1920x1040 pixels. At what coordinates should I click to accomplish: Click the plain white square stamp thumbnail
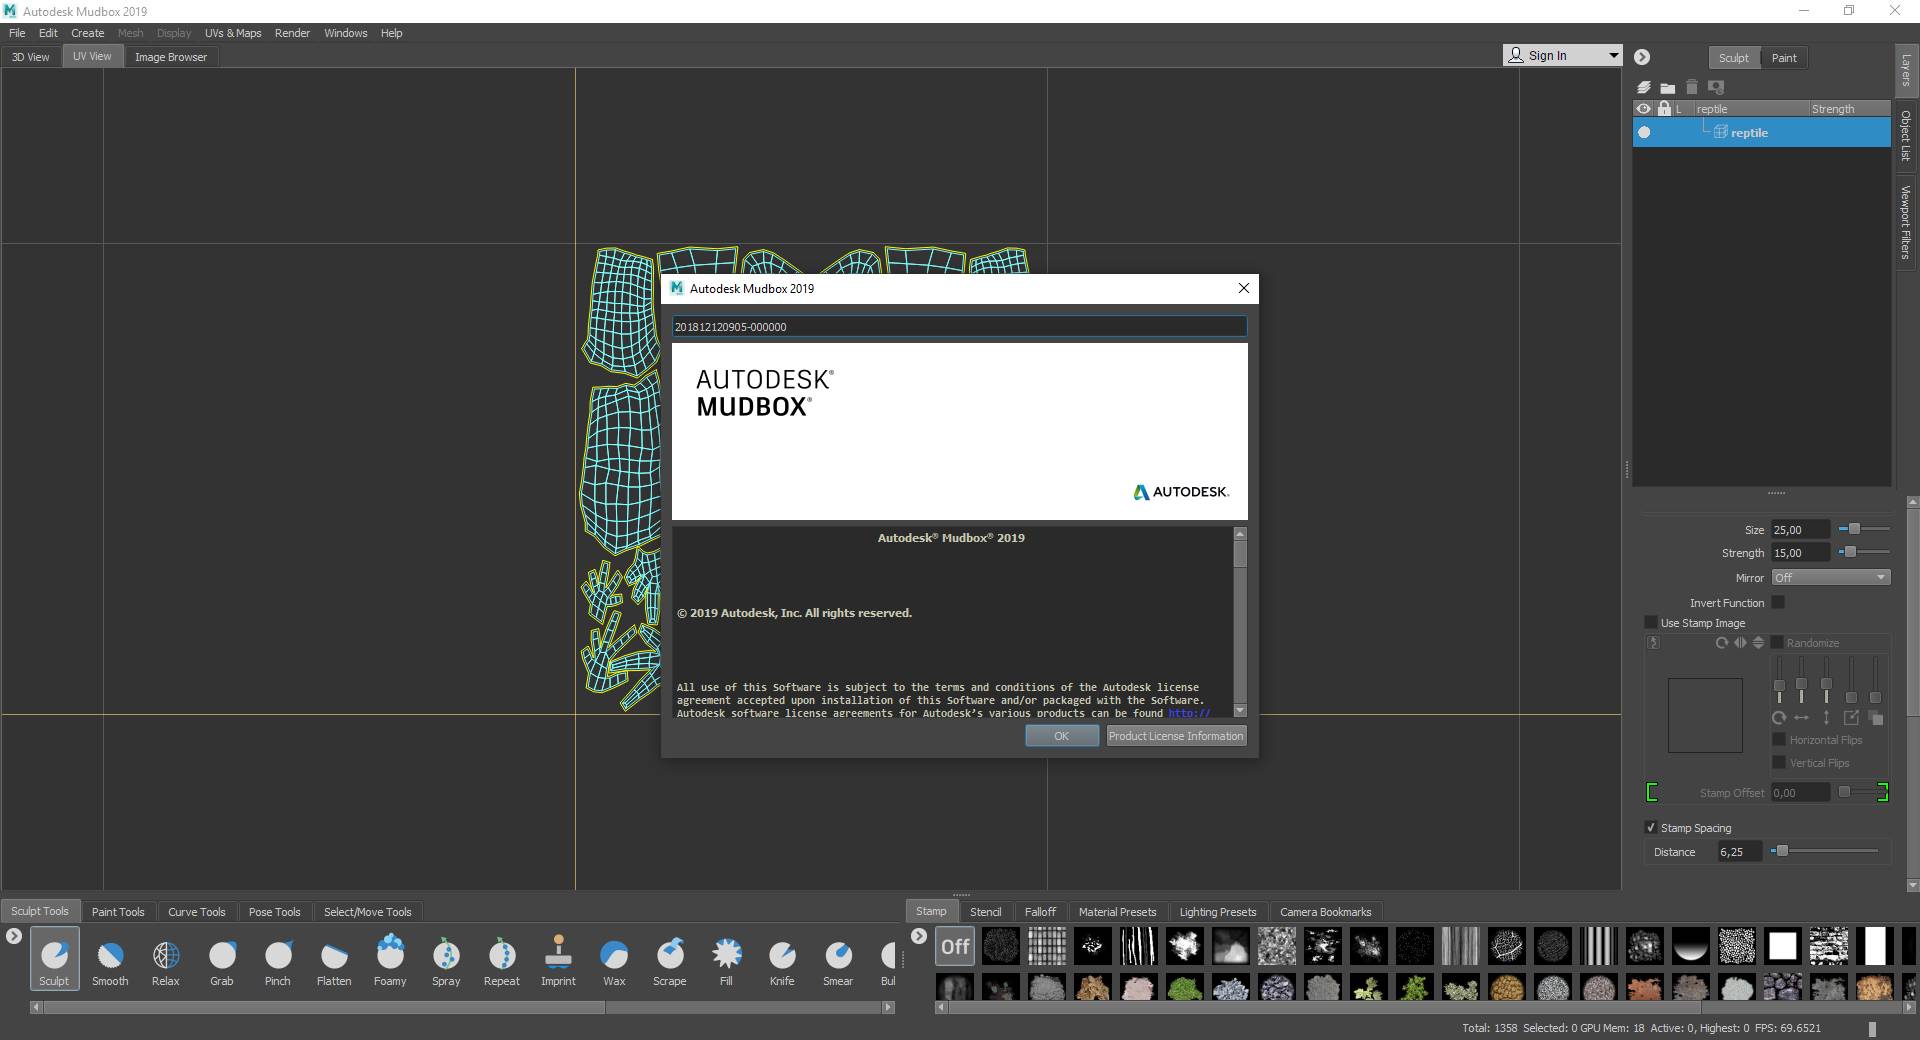point(1782,946)
